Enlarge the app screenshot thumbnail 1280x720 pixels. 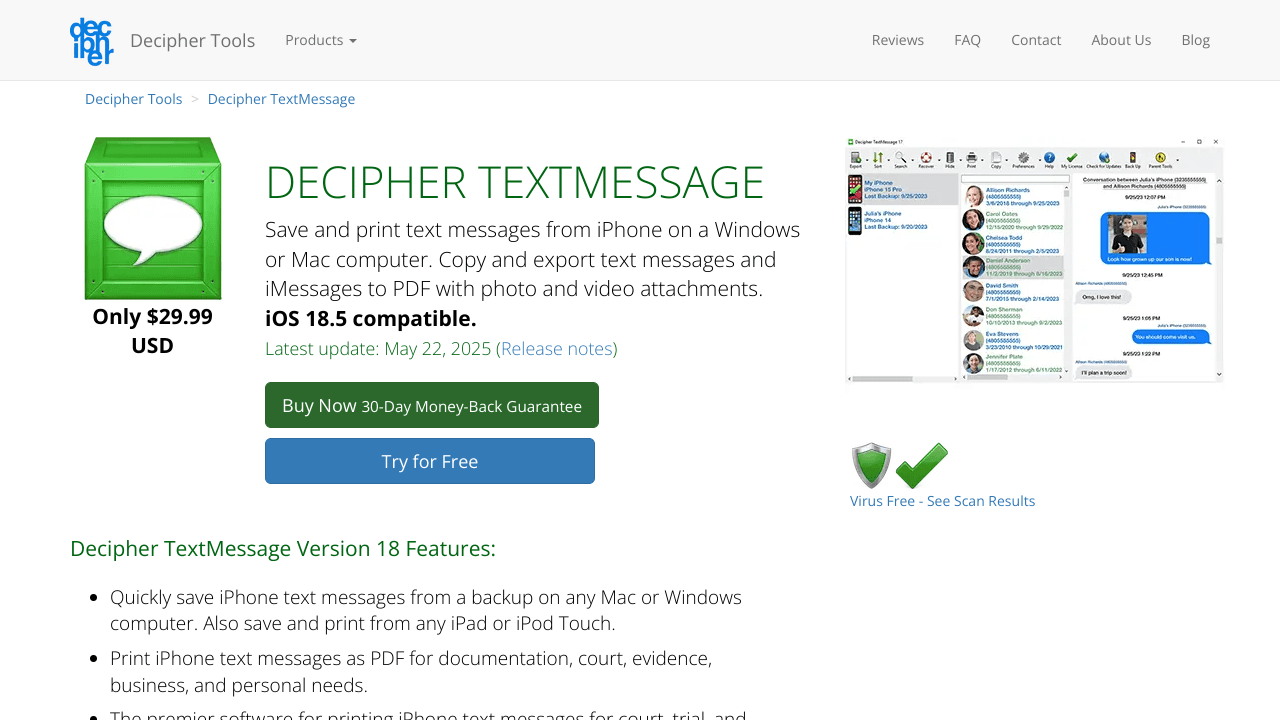pos(1034,260)
